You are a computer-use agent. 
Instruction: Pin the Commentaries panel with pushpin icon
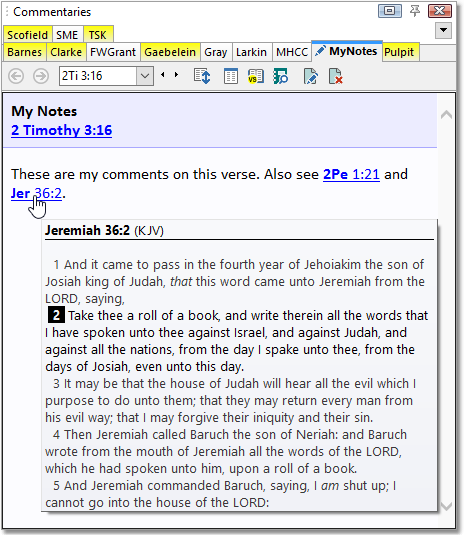[415, 11]
